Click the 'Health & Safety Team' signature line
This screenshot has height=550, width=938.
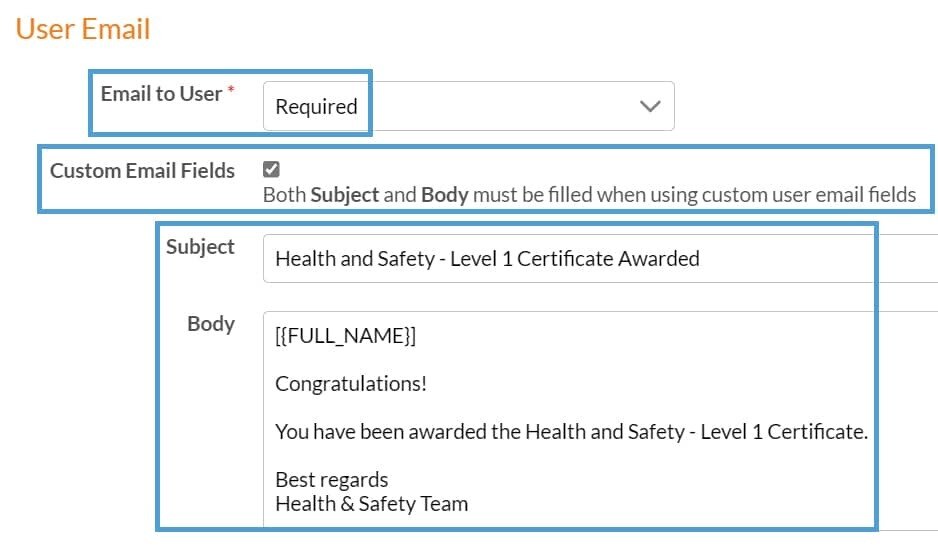tap(371, 504)
